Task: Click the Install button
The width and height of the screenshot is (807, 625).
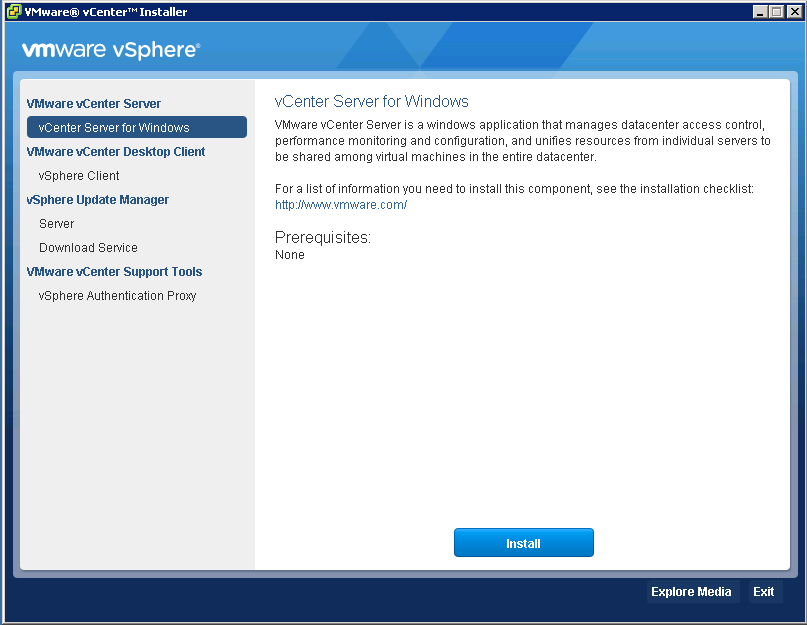Action: (523, 542)
